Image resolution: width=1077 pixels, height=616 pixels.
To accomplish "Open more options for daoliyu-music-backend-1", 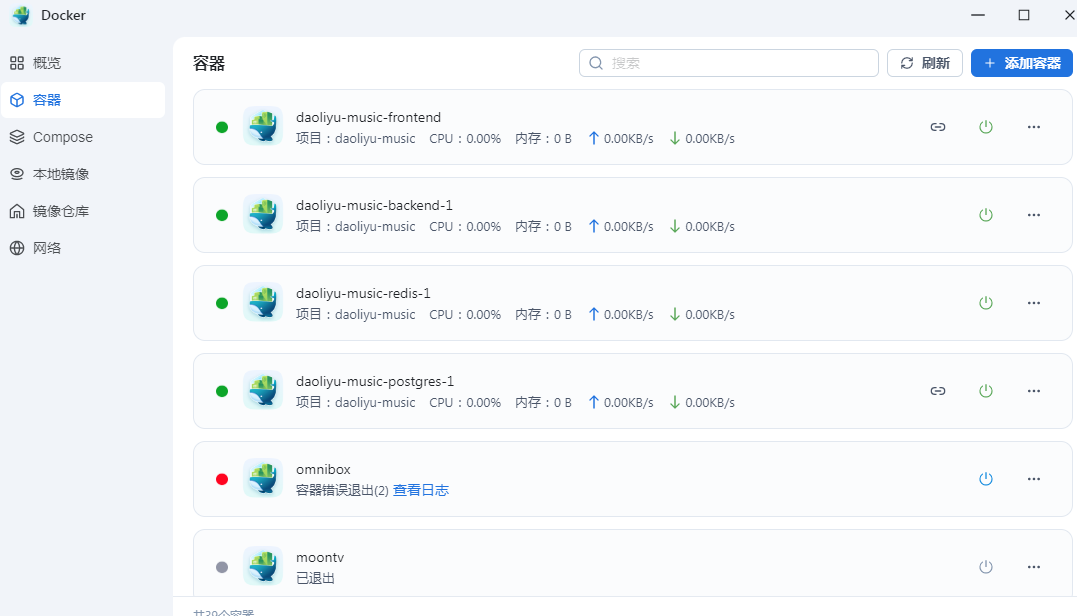I will [1034, 215].
